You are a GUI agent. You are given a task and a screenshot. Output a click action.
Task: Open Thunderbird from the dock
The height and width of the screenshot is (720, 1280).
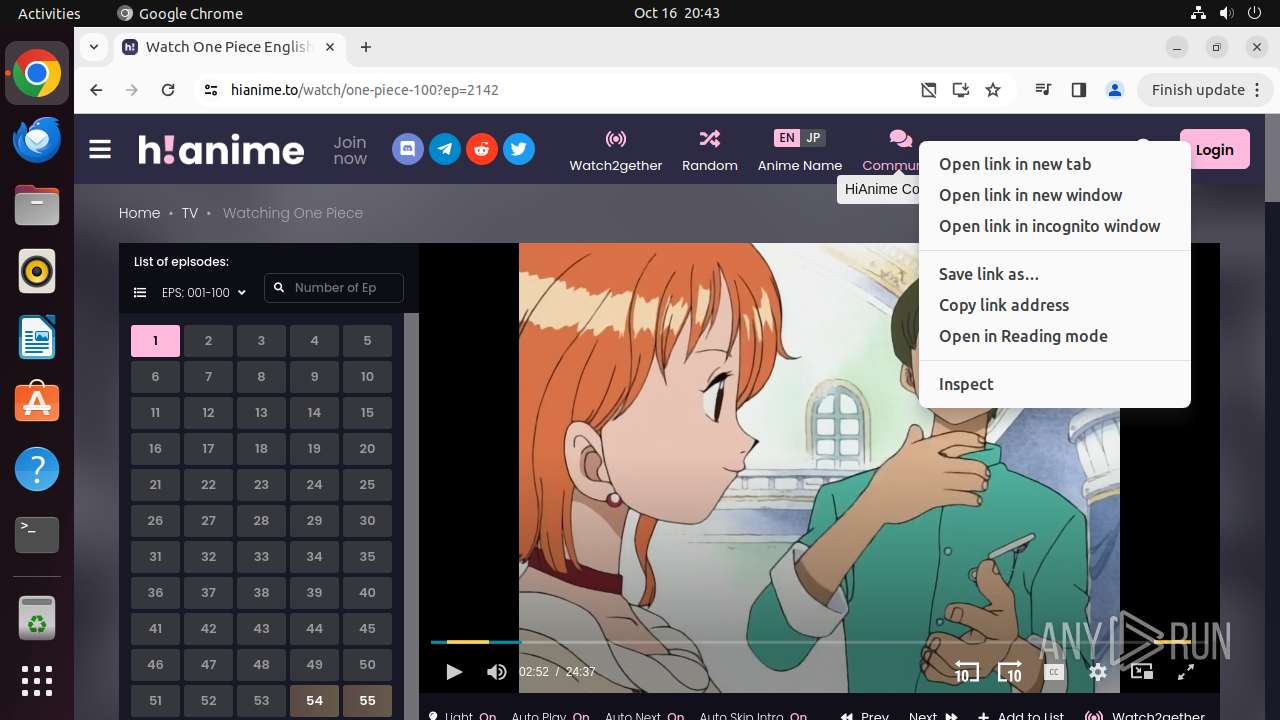[37, 140]
